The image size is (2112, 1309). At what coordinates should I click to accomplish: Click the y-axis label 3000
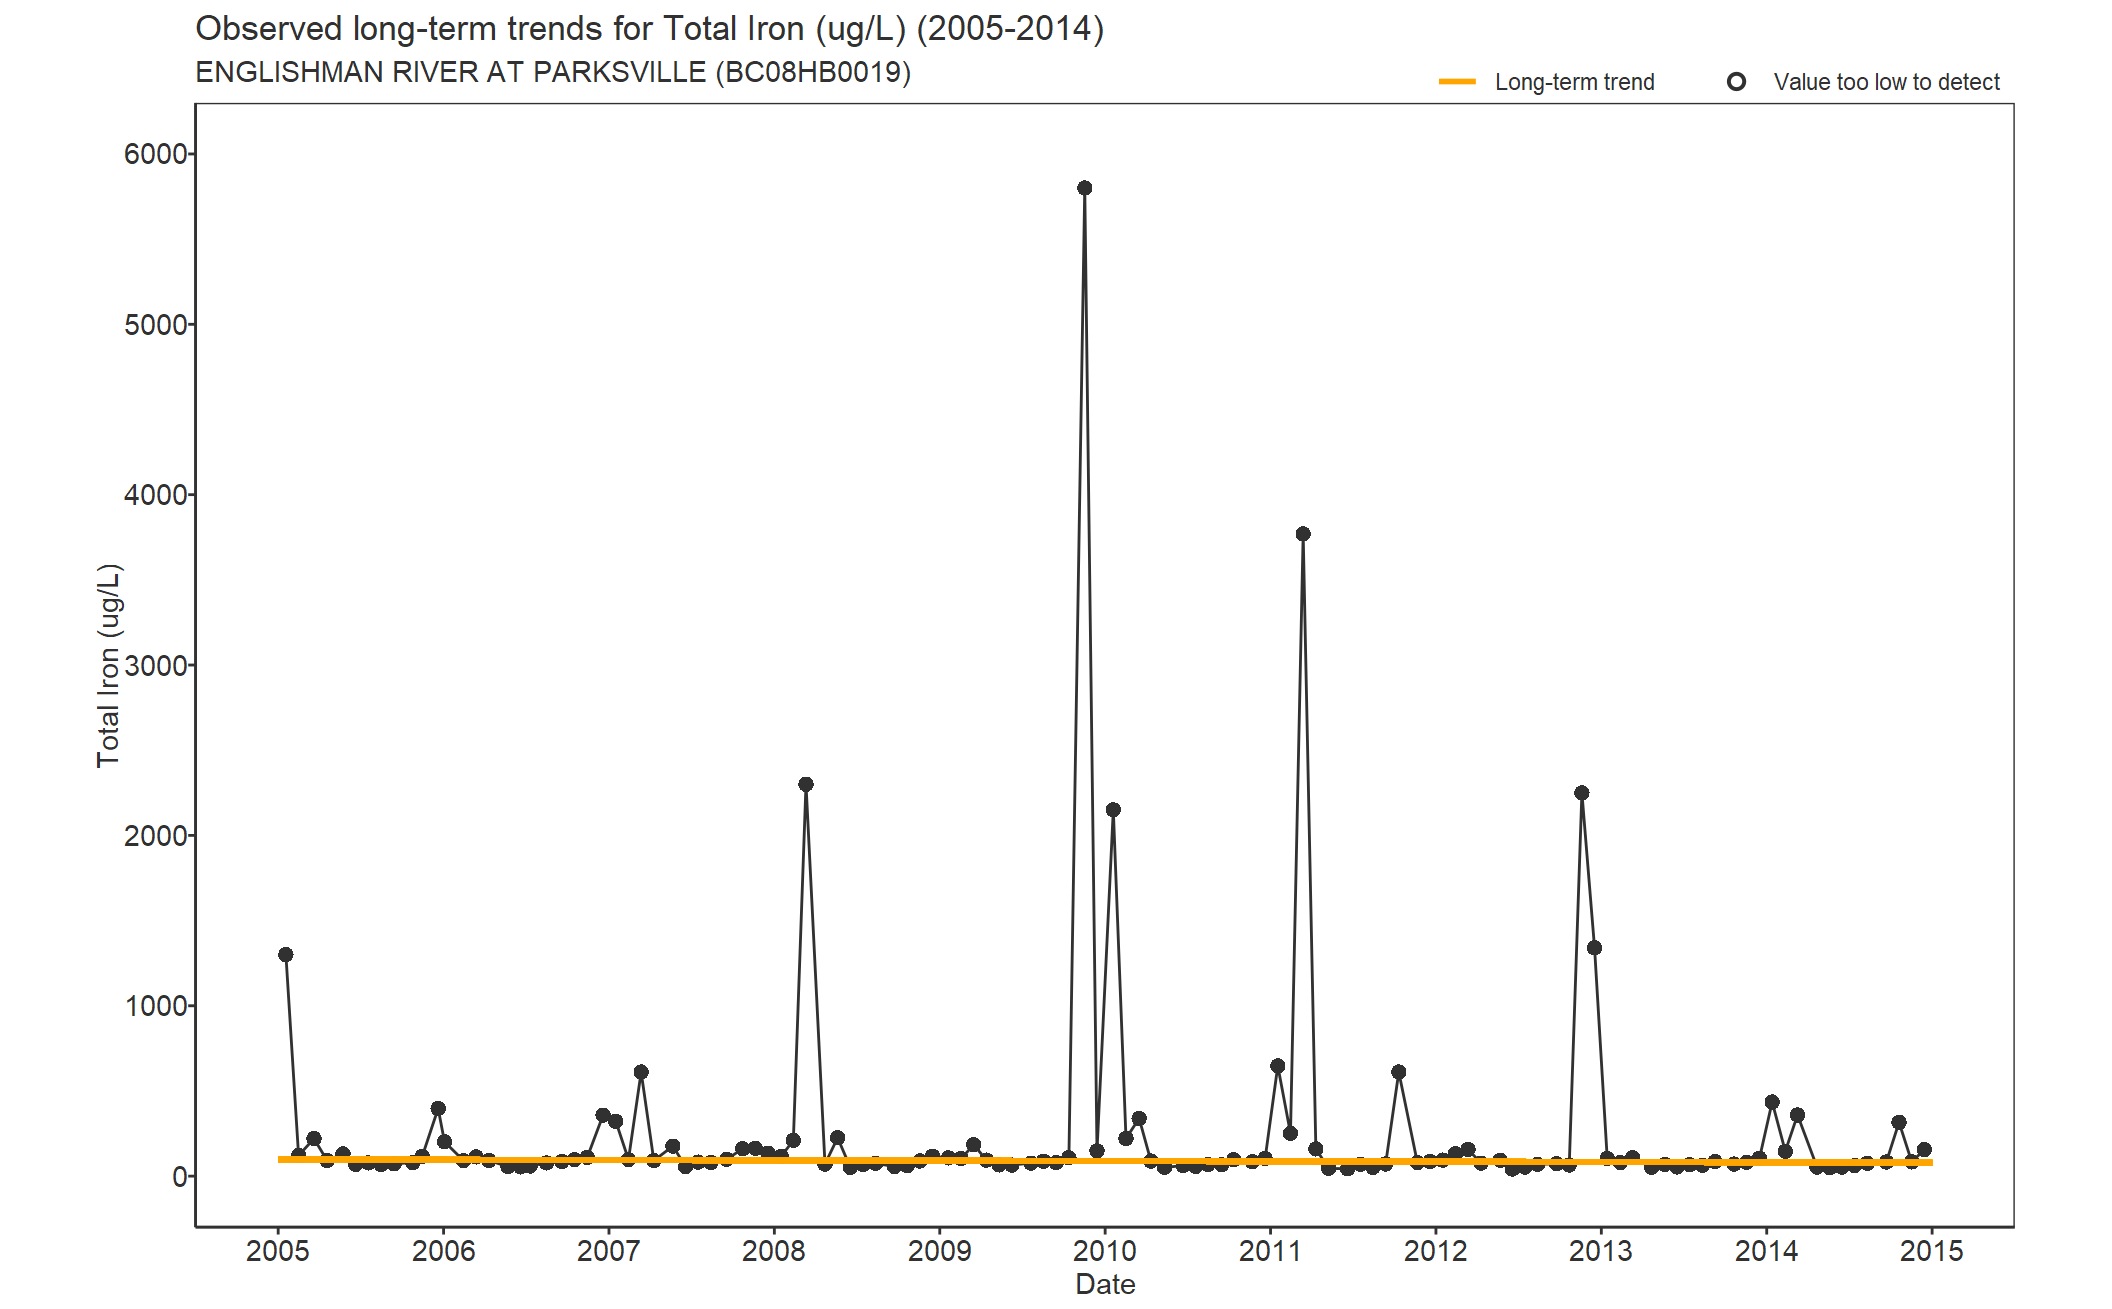point(155,665)
